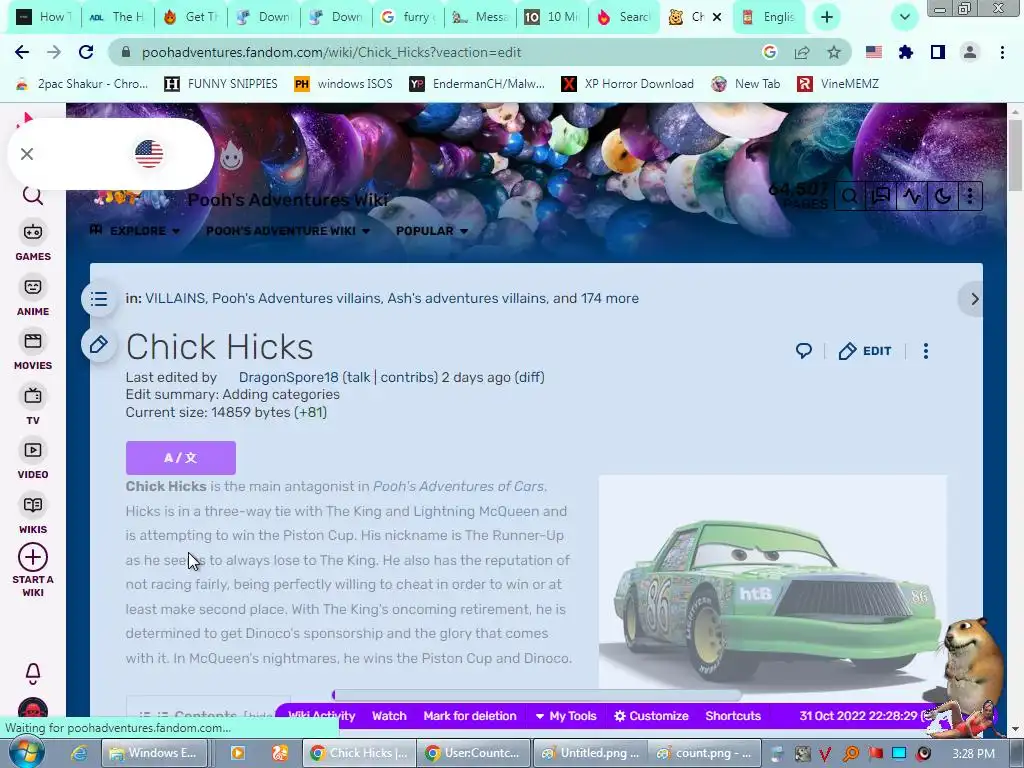Viewport: 1024px width, 768px height.
Task: Open the tab search dropdown arrow
Action: [x=904, y=17]
